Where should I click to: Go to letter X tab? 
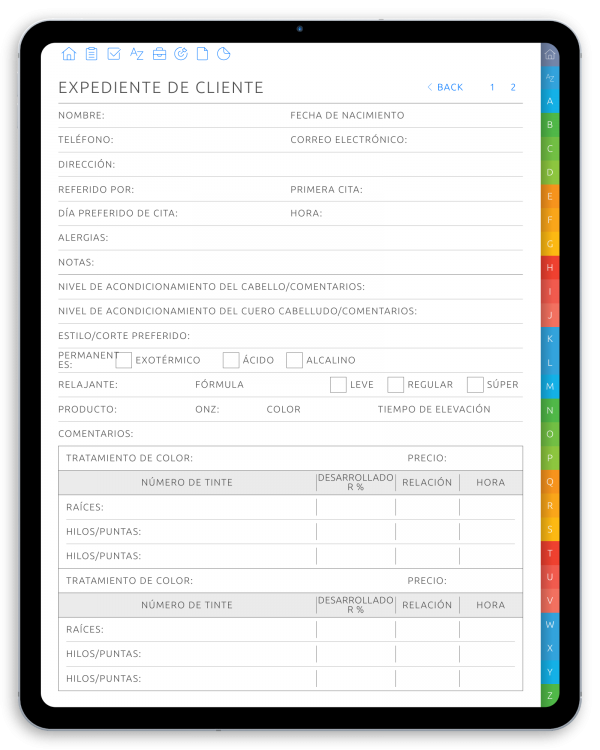(x=550, y=648)
